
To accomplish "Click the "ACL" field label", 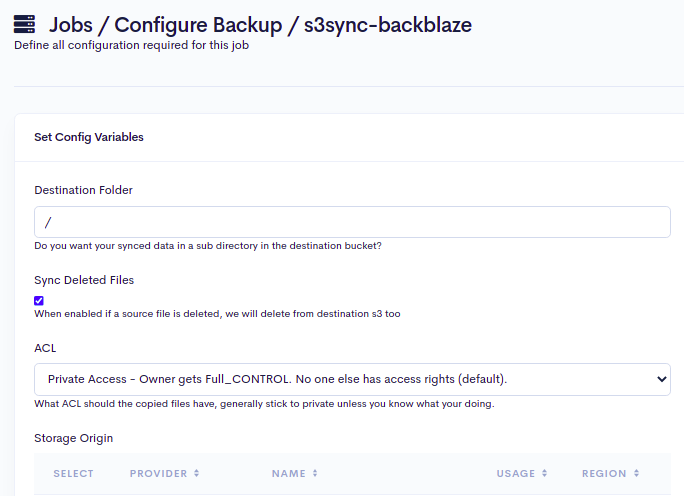I will pyautogui.click(x=45, y=348).
